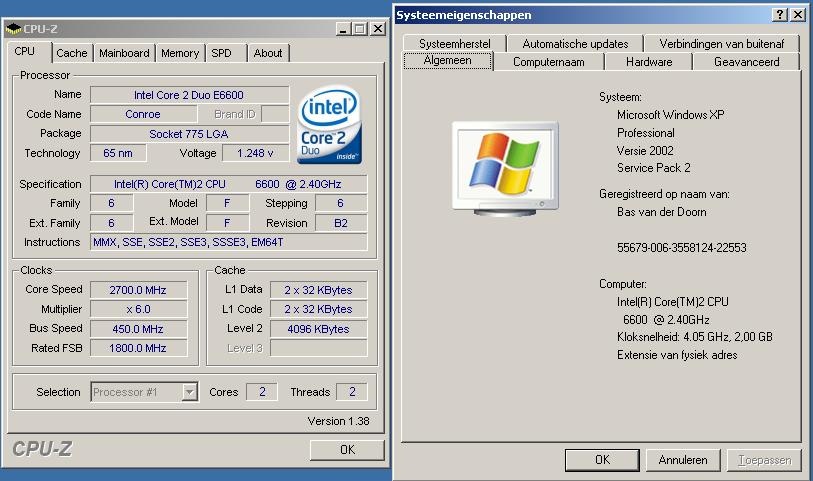Open the Memory tab in CPU-Z
Image resolution: width=813 pixels, height=481 pixels.
[180, 53]
